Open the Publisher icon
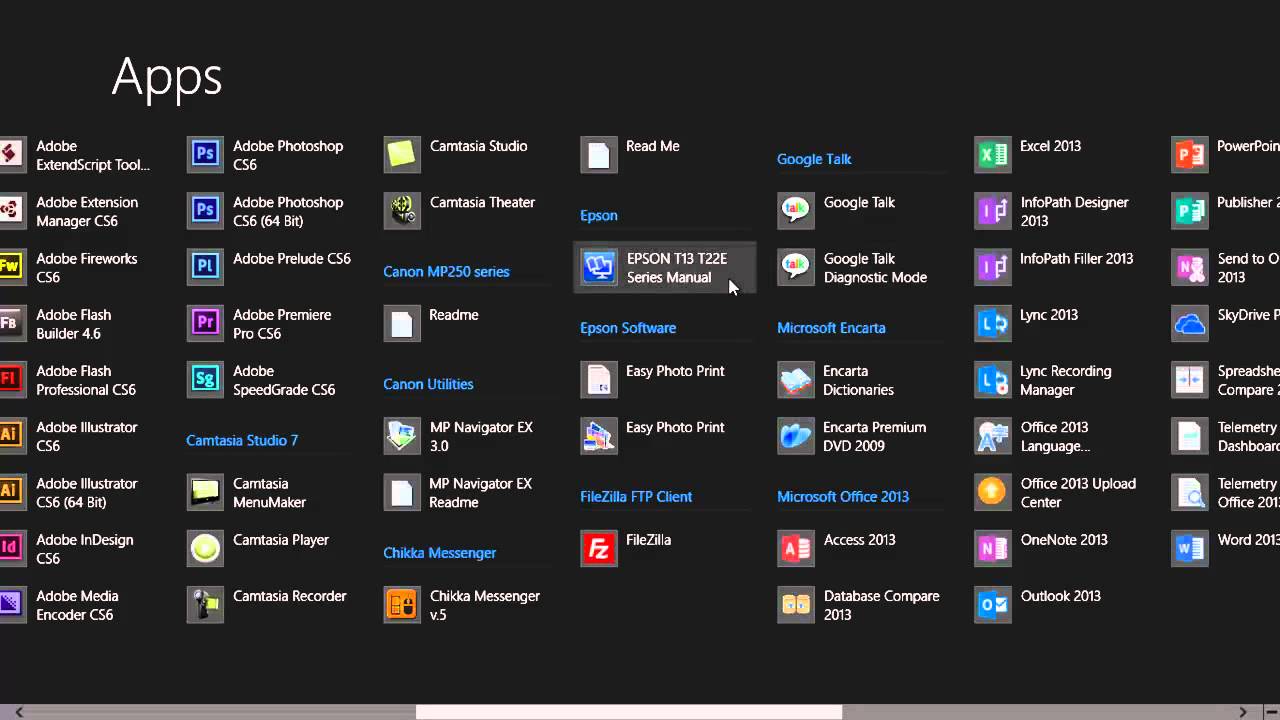Viewport: 1280px width, 720px height. coord(1190,211)
